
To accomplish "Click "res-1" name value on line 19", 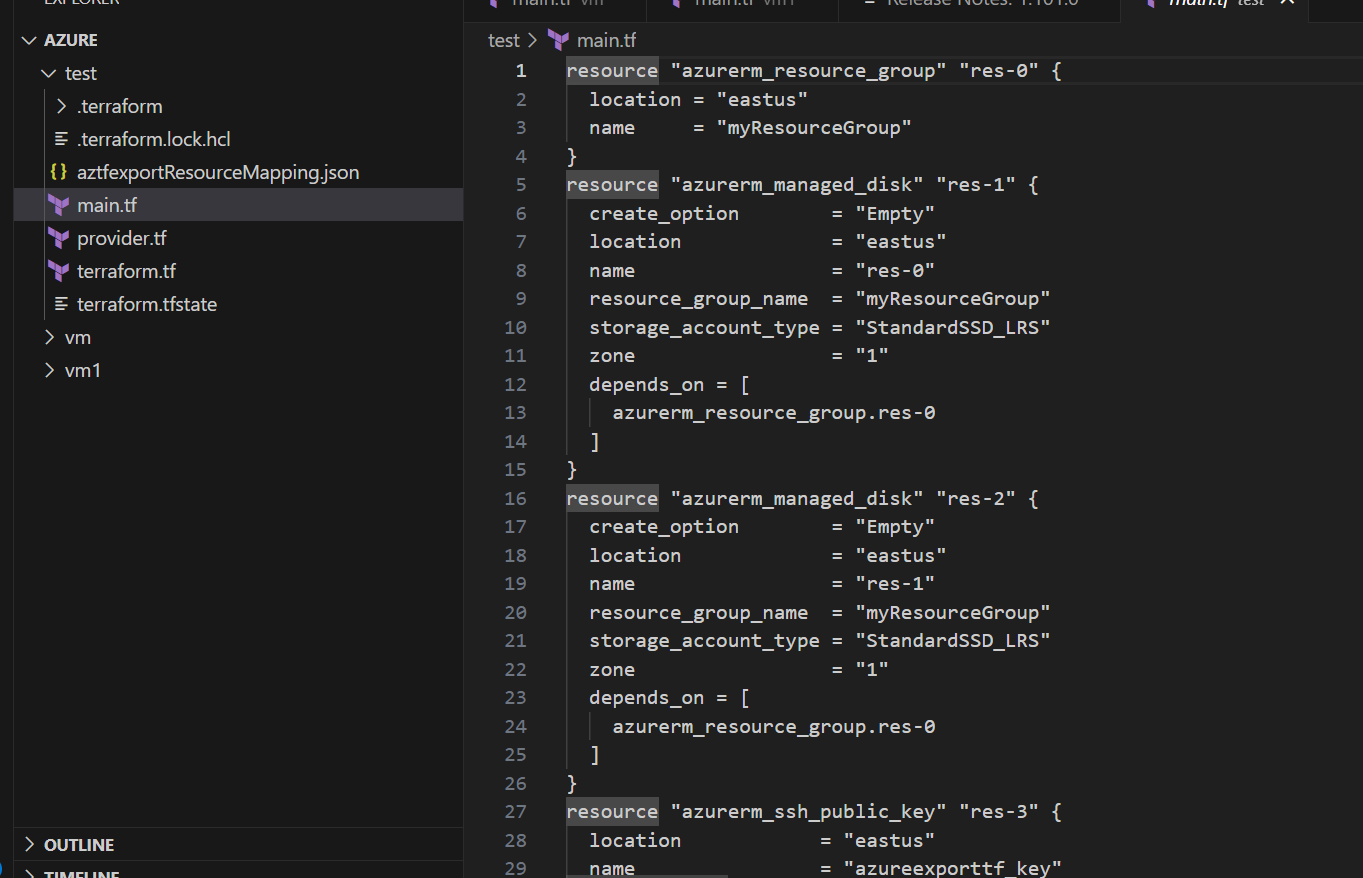I will (895, 583).
